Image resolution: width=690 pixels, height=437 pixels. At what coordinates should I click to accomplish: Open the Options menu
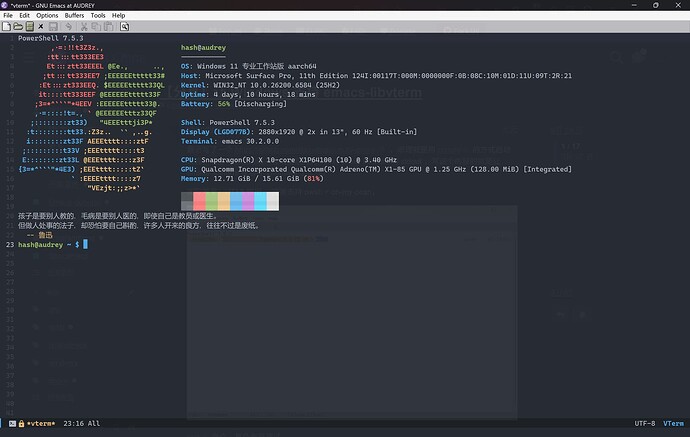[x=47, y=16]
